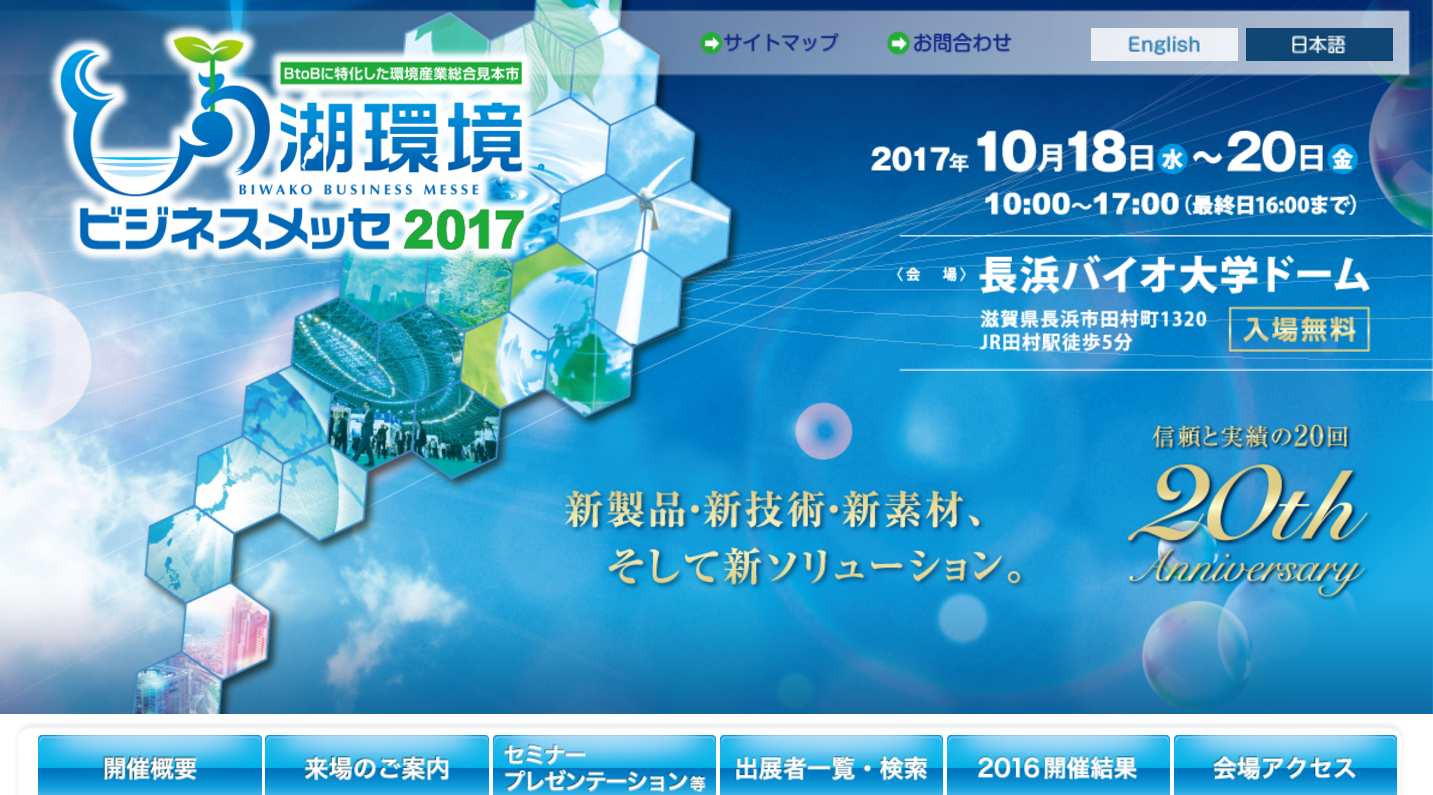This screenshot has width=1433, height=795.
Task: Click the text 信頼と実績の20回
Action: click(x=1250, y=437)
